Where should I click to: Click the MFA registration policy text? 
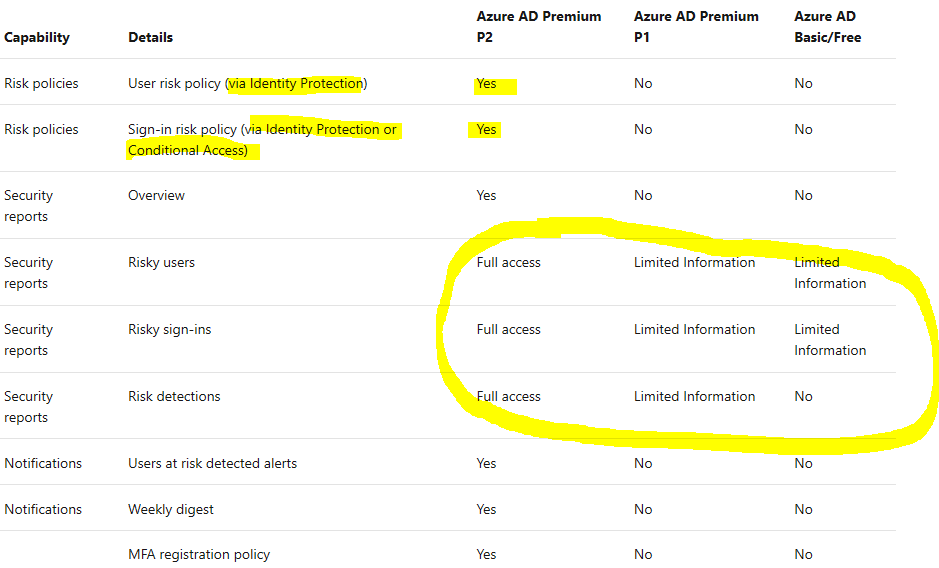click(x=199, y=555)
